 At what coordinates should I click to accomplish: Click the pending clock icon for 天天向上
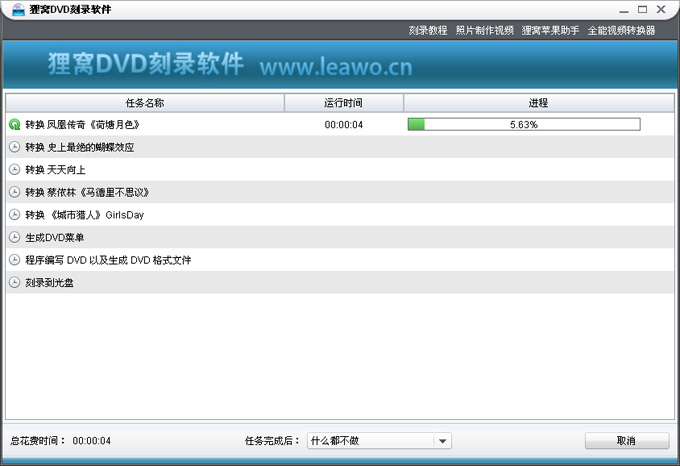click(15, 170)
